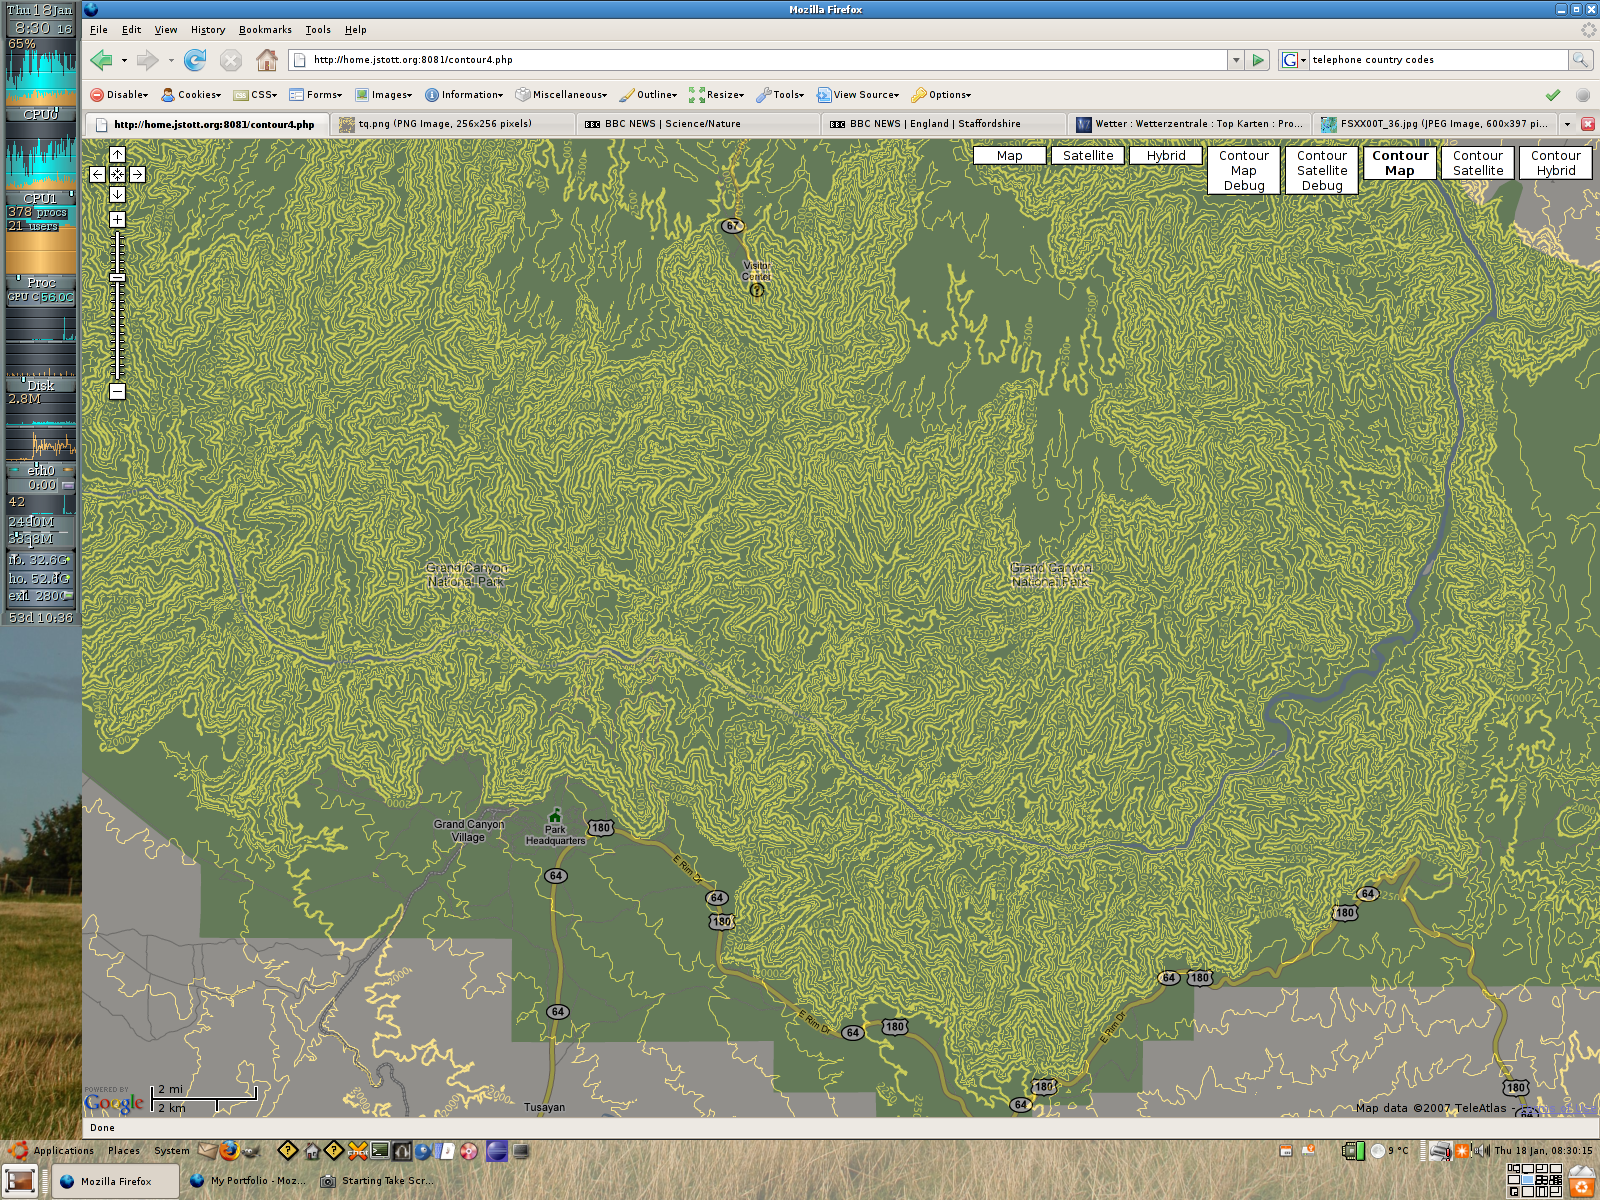Open the Disable dropdown in developer toolbar
The height and width of the screenshot is (1200, 1600).
point(119,95)
